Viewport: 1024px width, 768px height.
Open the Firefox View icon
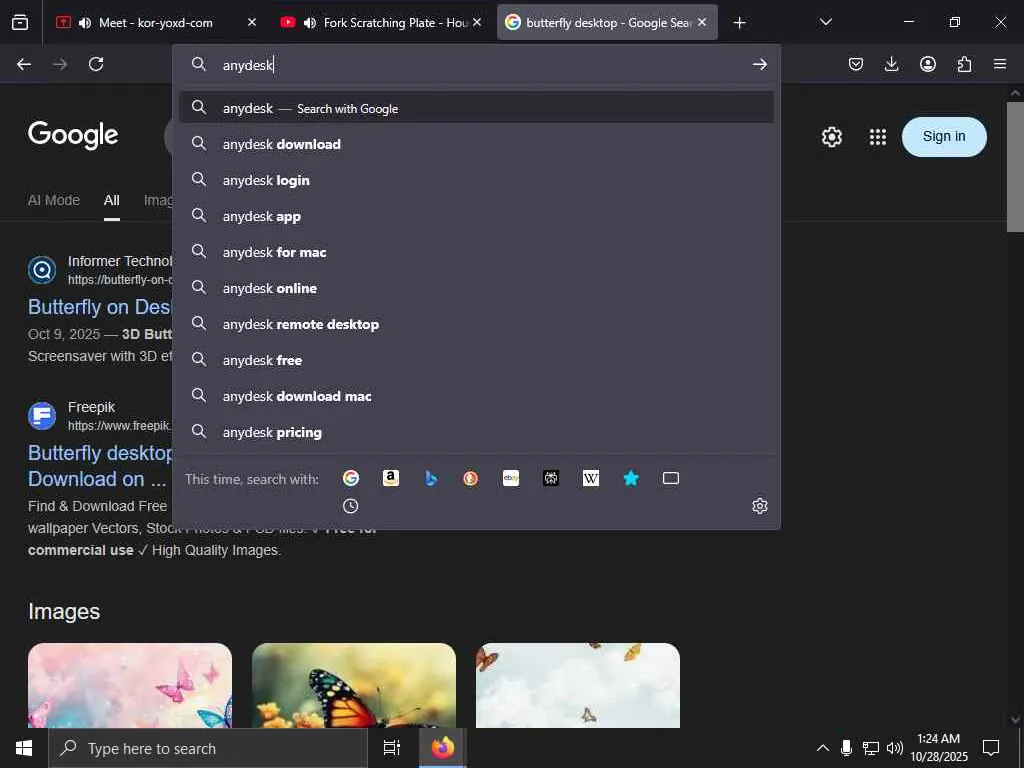coord(20,22)
